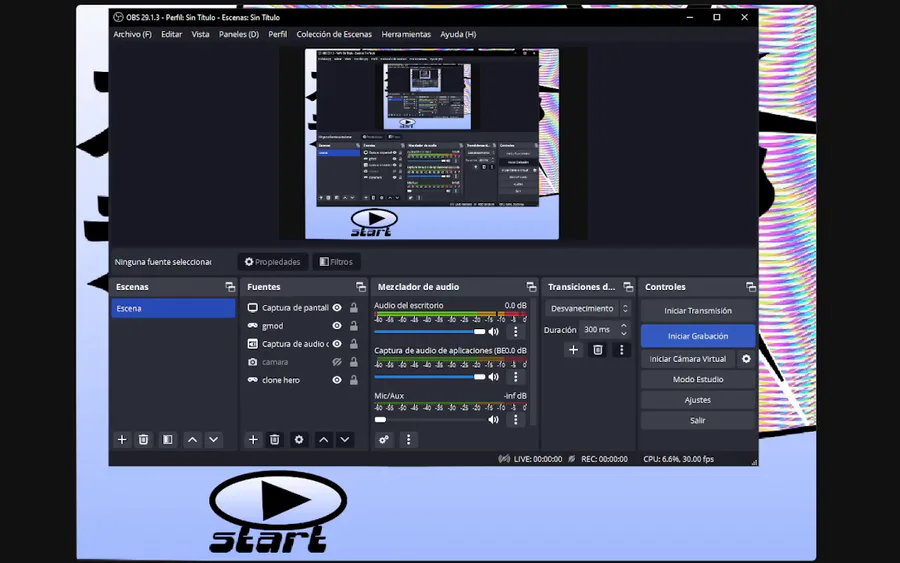Add a new transition with plus
This screenshot has height=563, width=900.
[x=573, y=350]
